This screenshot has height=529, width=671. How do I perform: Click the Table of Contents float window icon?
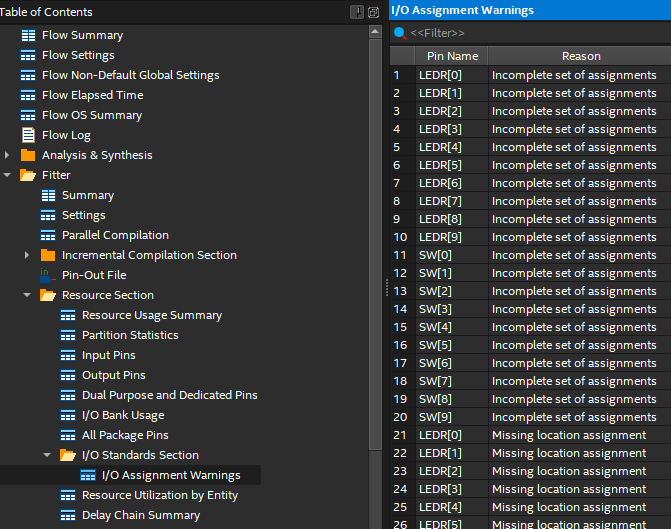373,12
